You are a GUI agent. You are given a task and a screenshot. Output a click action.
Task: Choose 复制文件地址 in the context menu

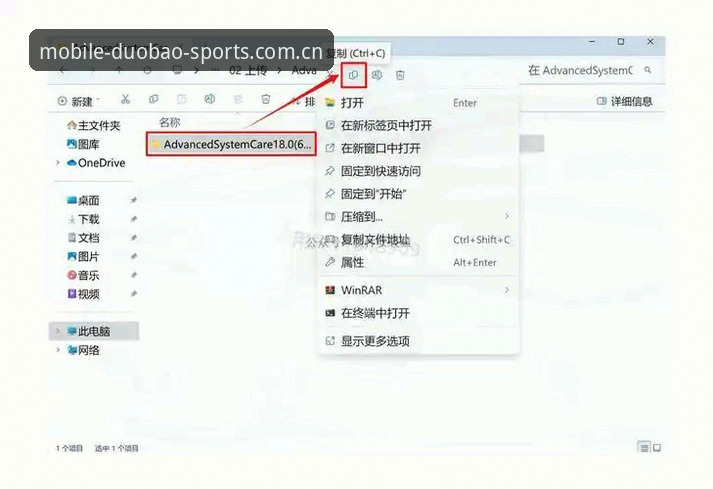(418, 239)
